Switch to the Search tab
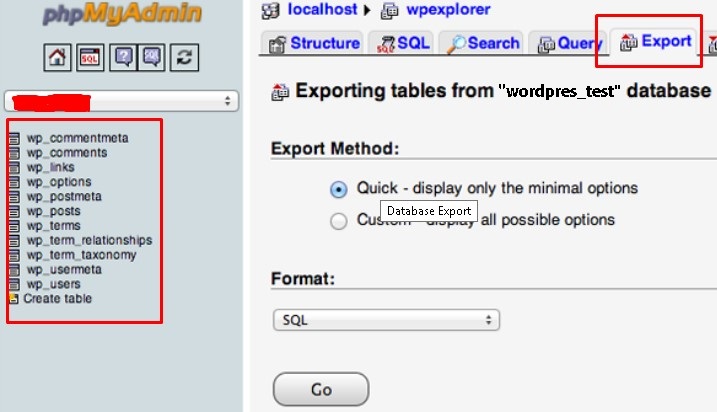 tap(482, 43)
